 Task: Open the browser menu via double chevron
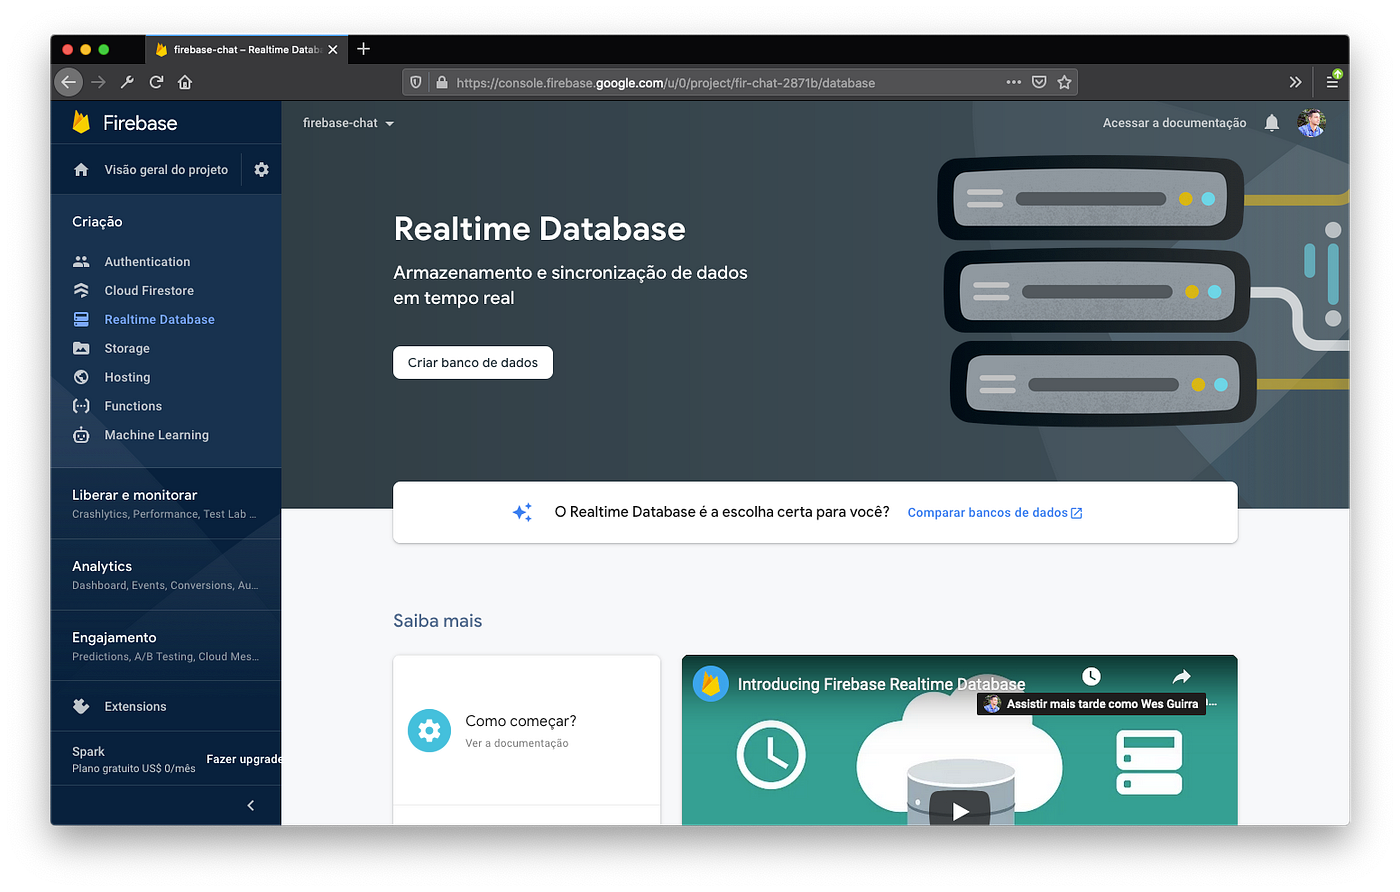click(1295, 82)
